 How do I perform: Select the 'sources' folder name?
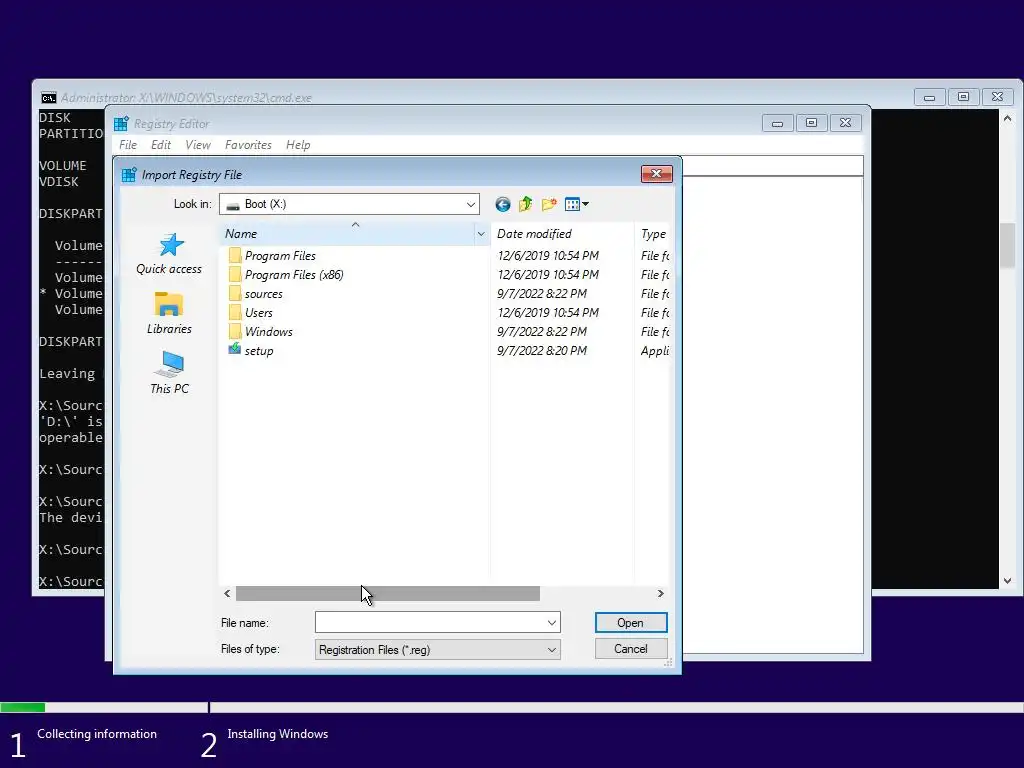coord(264,294)
